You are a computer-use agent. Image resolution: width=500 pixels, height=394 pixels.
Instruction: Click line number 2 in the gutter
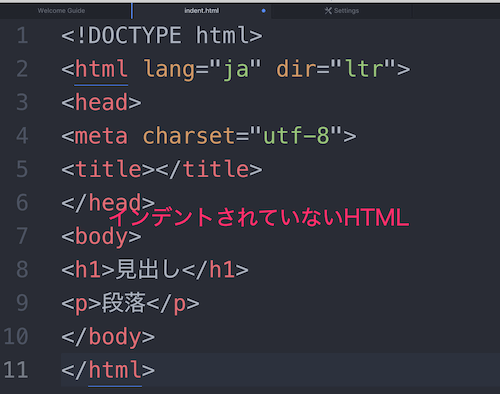pyautogui.click(x=23, y=69)
